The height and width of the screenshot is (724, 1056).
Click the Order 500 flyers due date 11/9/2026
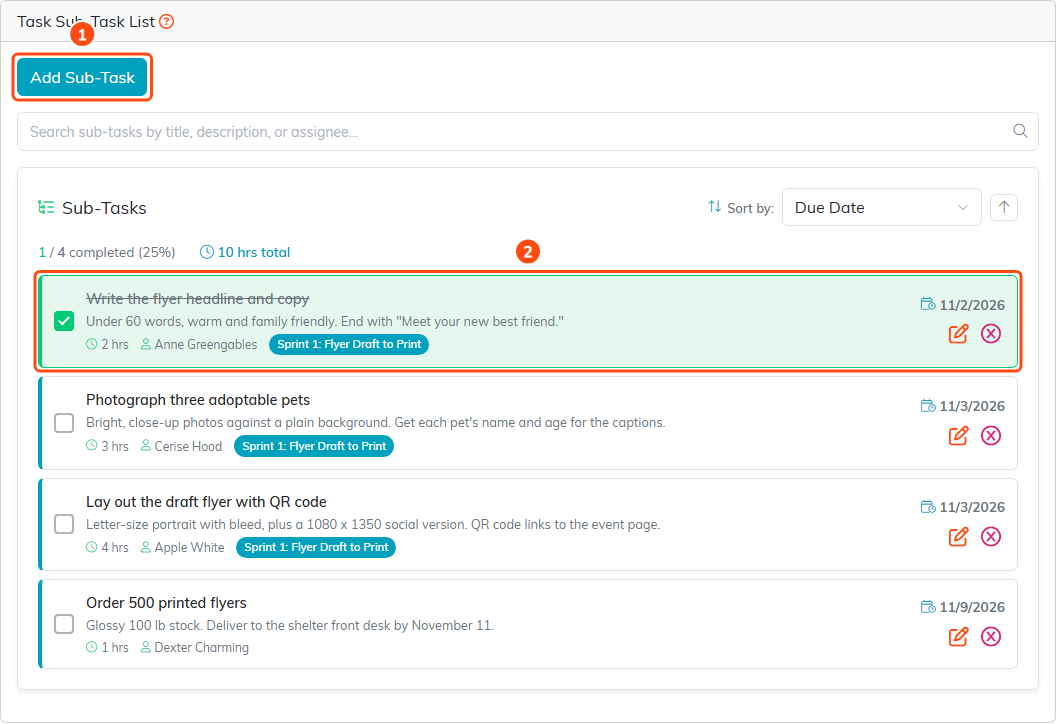click(972, 607)
